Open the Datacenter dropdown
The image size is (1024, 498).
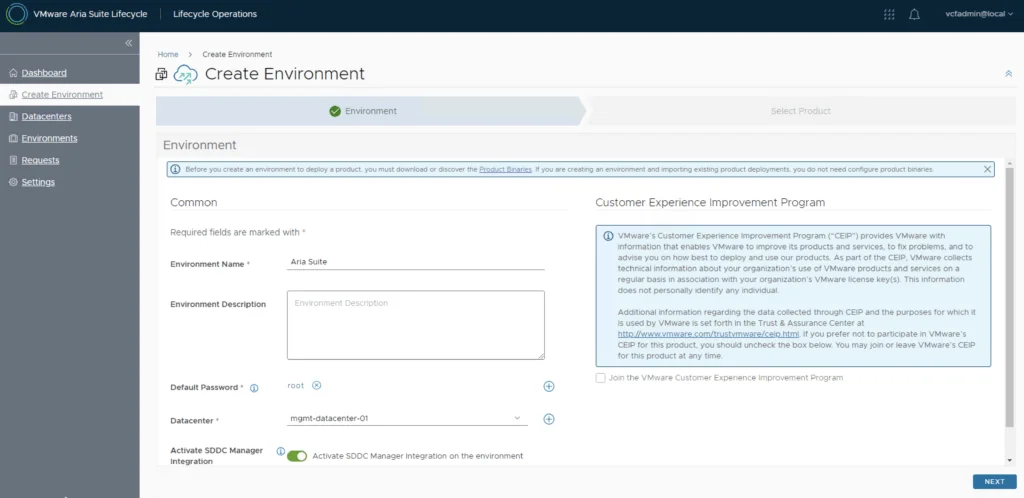[407, 418]
